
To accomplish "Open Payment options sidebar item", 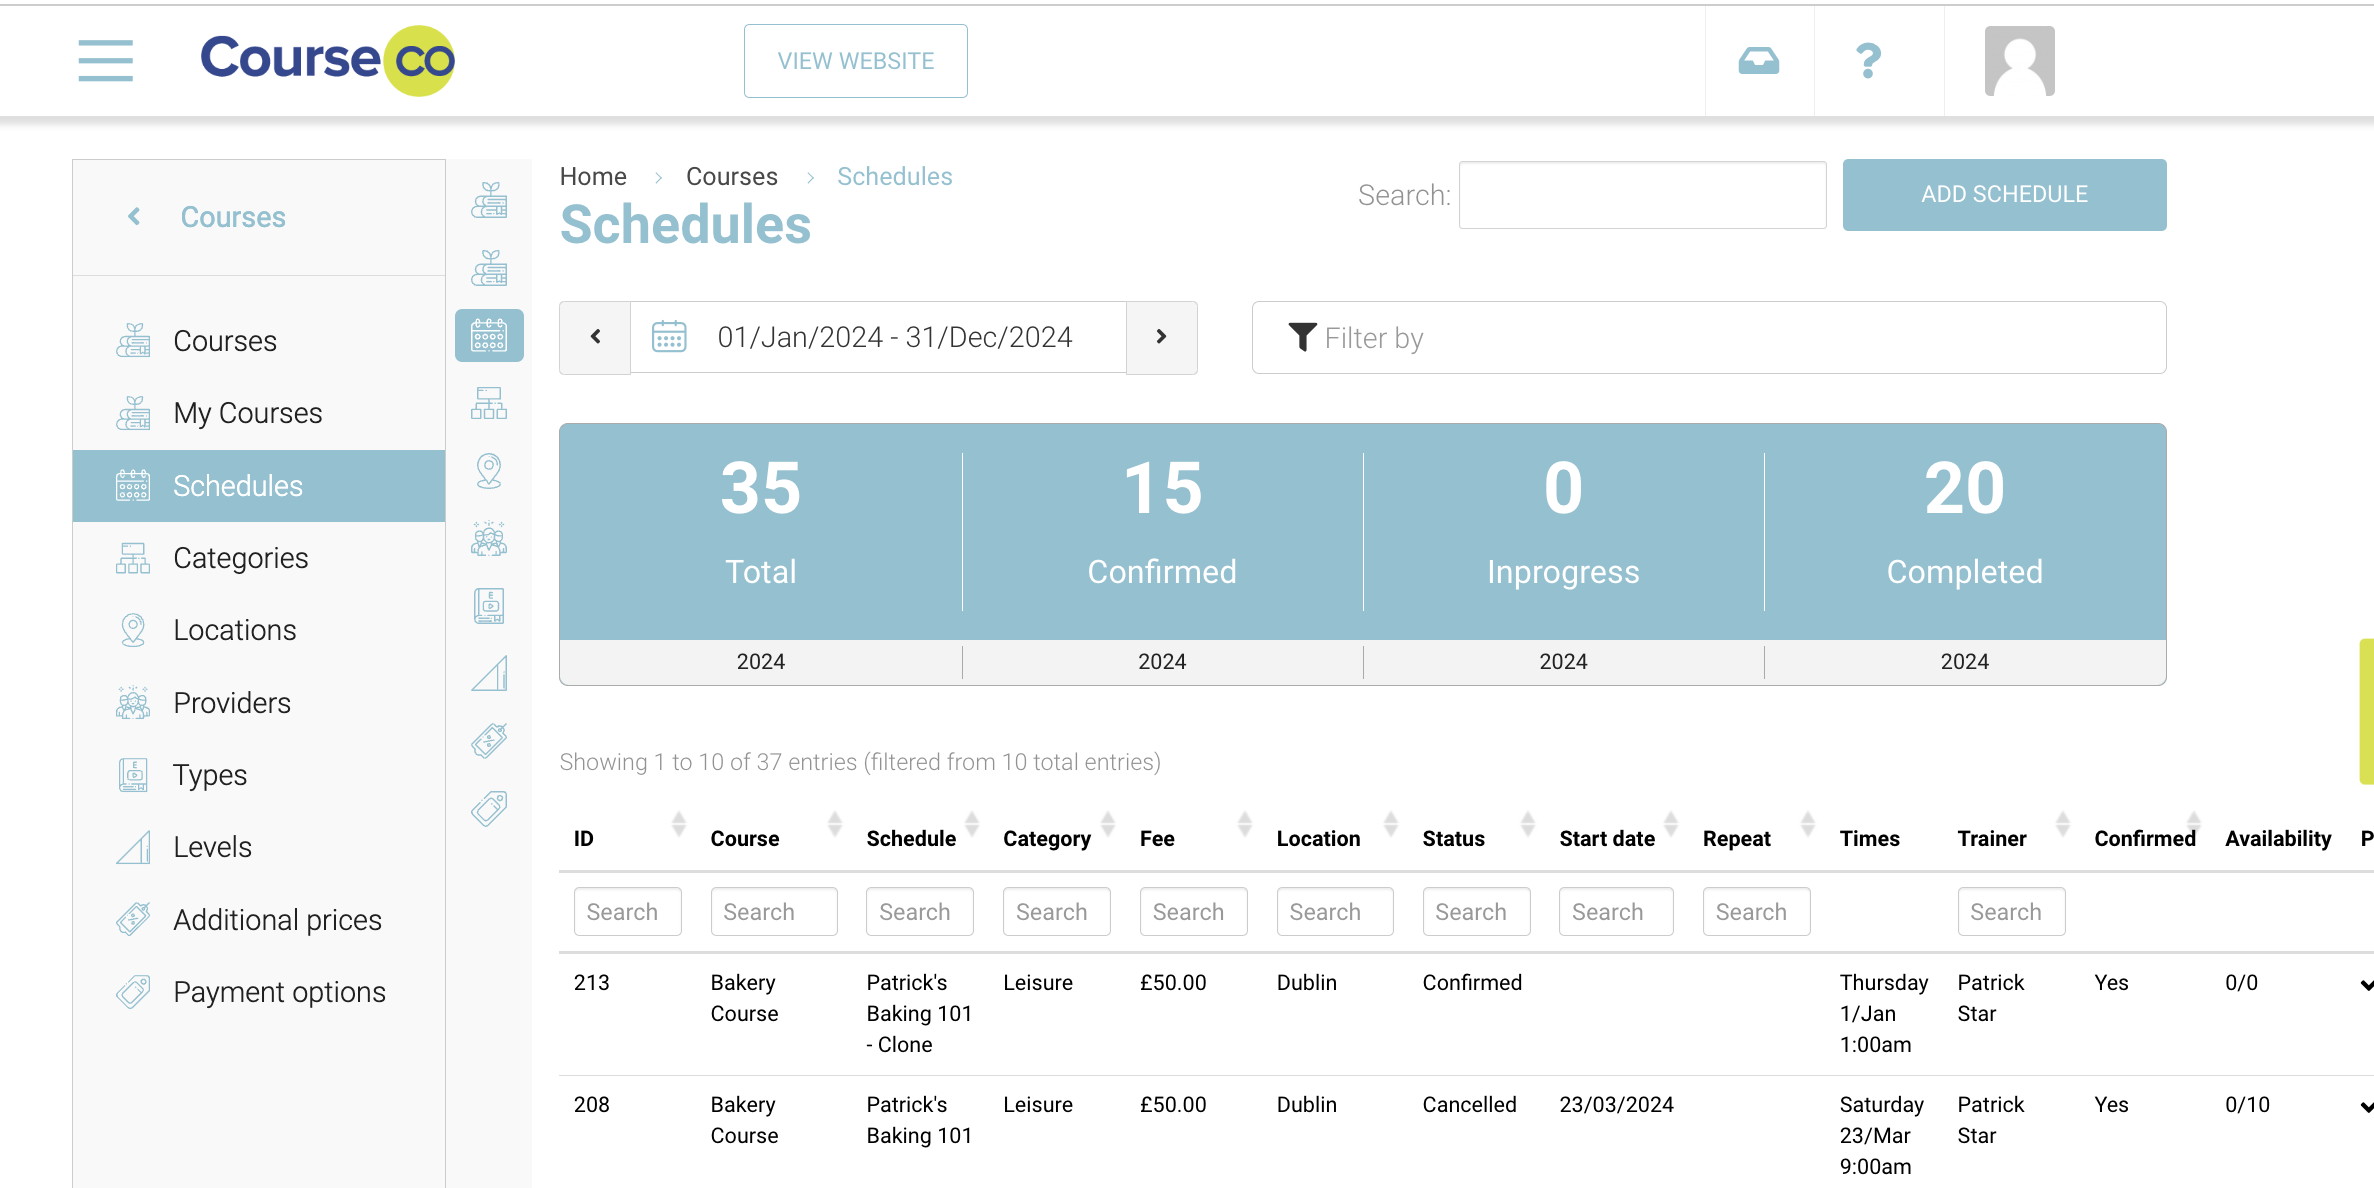I will [279, 992].
